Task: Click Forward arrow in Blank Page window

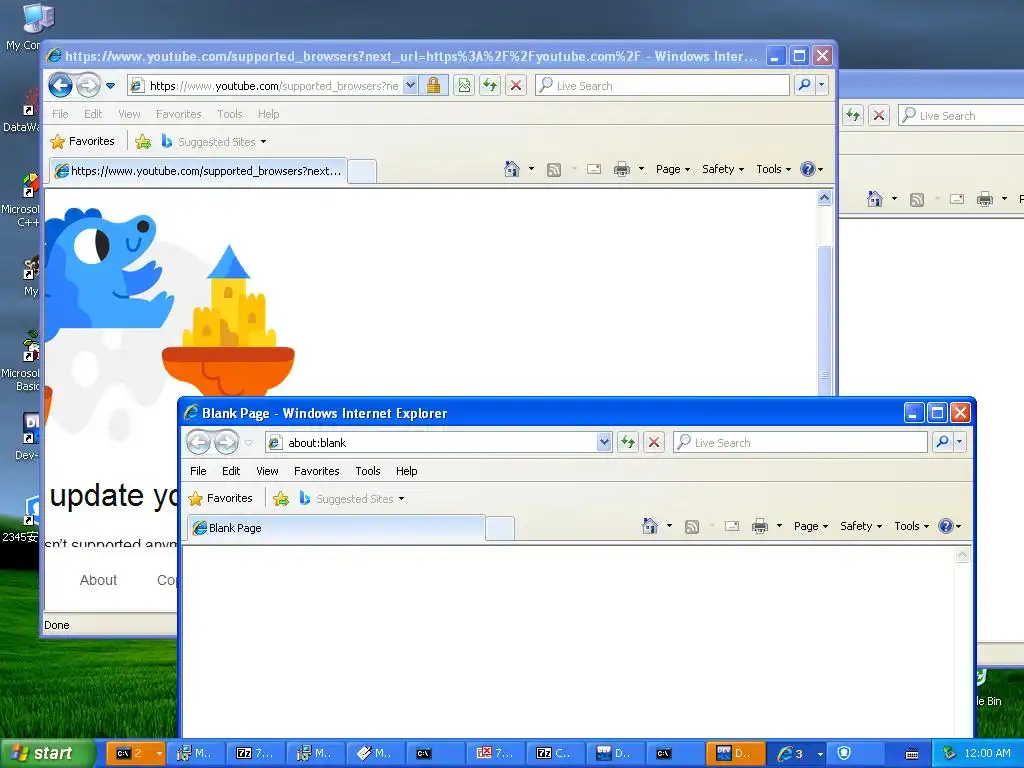Action: point(226,443)
